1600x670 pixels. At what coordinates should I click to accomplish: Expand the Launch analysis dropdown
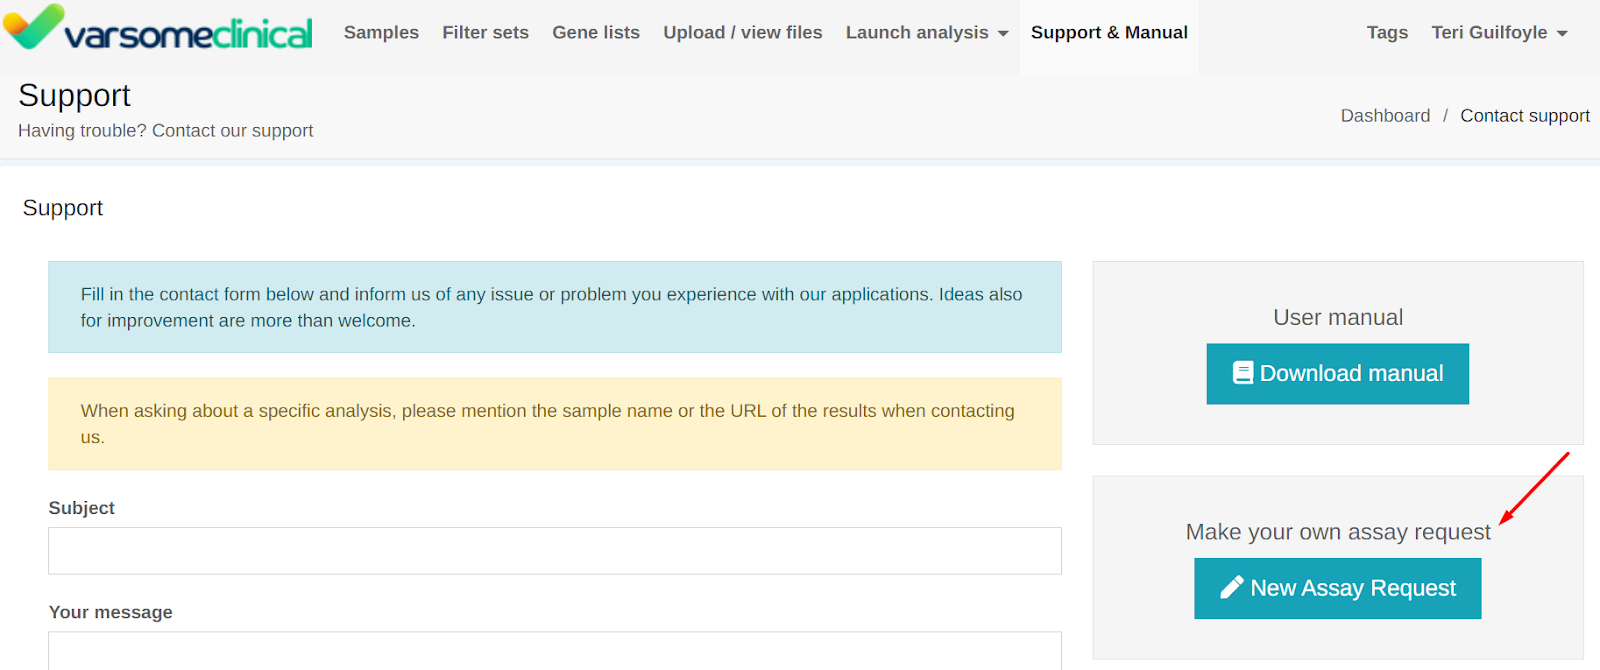(917, 33)
